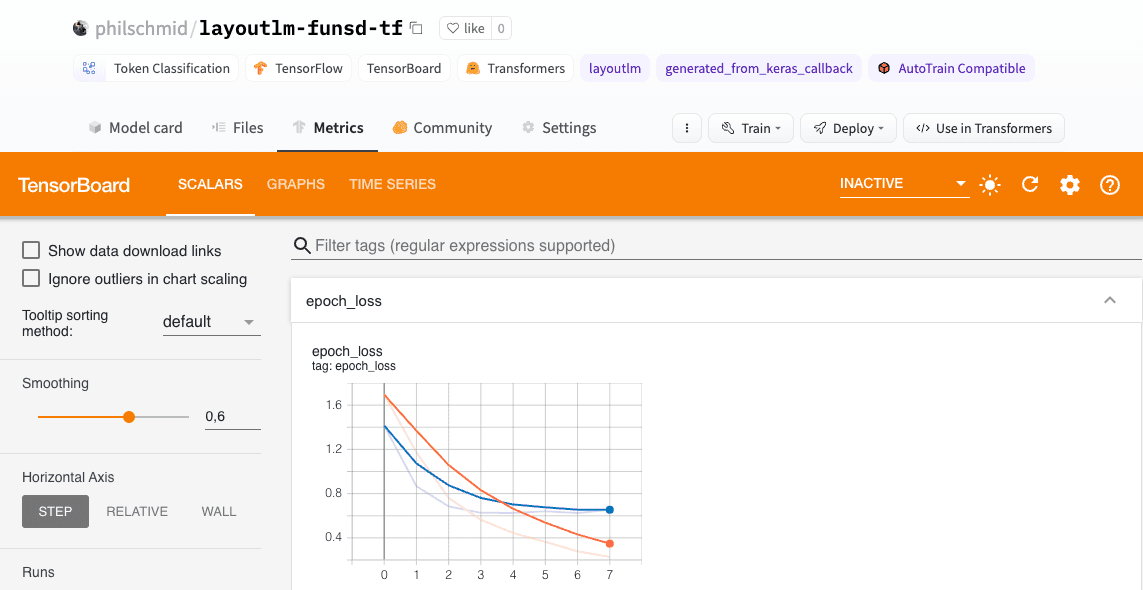The width and height of the screenshot is (1143, 590).
Task: Collapse the epoch_loss section chevron
Action: tap(1109, 300)
